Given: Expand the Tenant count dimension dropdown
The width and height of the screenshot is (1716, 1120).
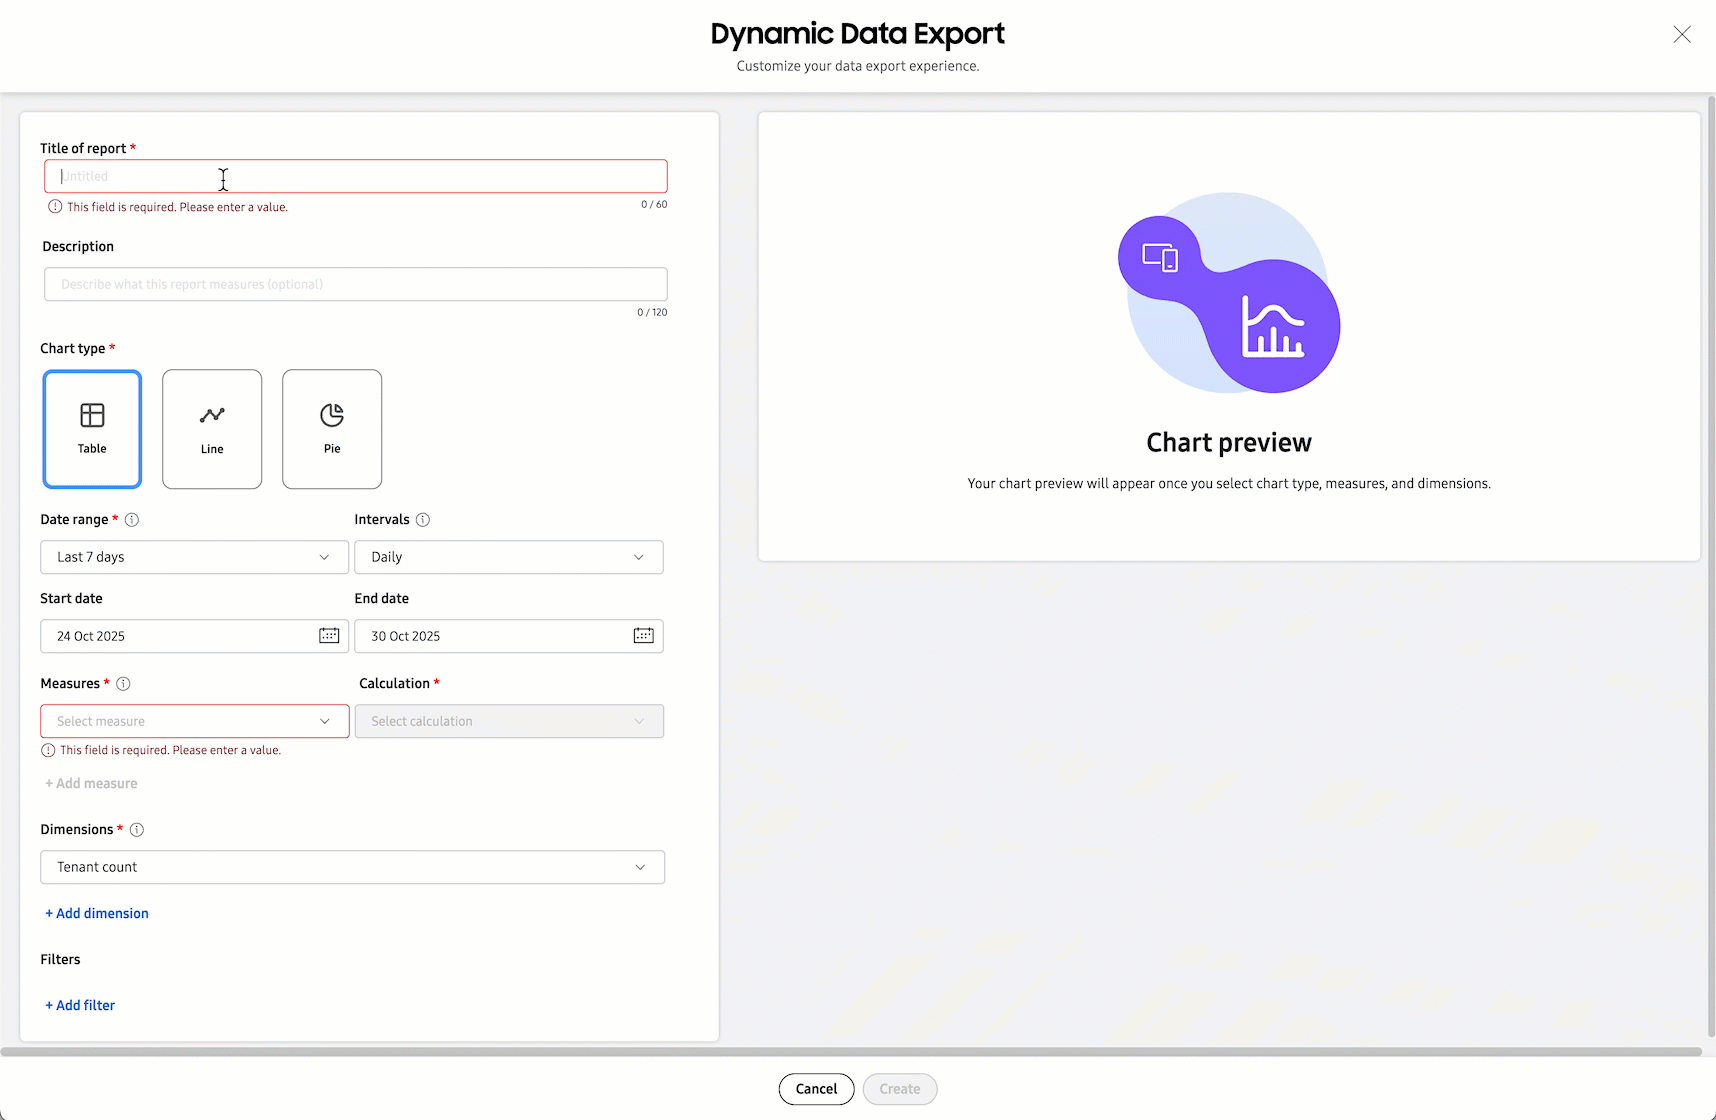Looking at the screenshot, I should tap(352, 867).
